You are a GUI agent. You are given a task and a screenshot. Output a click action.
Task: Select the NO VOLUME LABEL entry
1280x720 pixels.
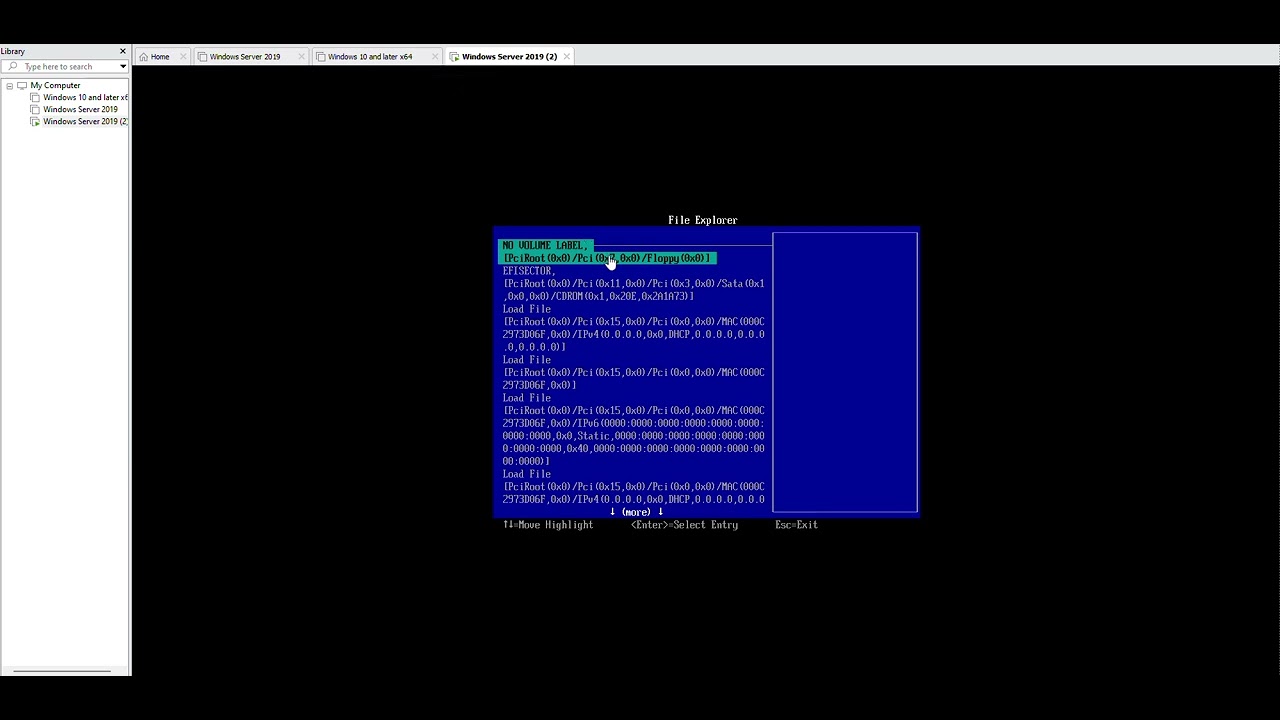pos(544,245)
